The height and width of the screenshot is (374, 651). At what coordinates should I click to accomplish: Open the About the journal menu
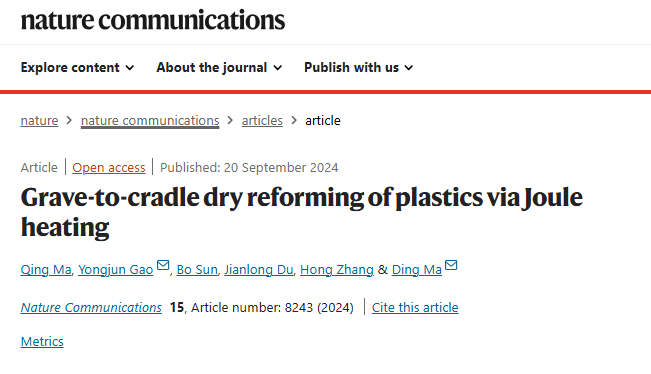(219, 67)
